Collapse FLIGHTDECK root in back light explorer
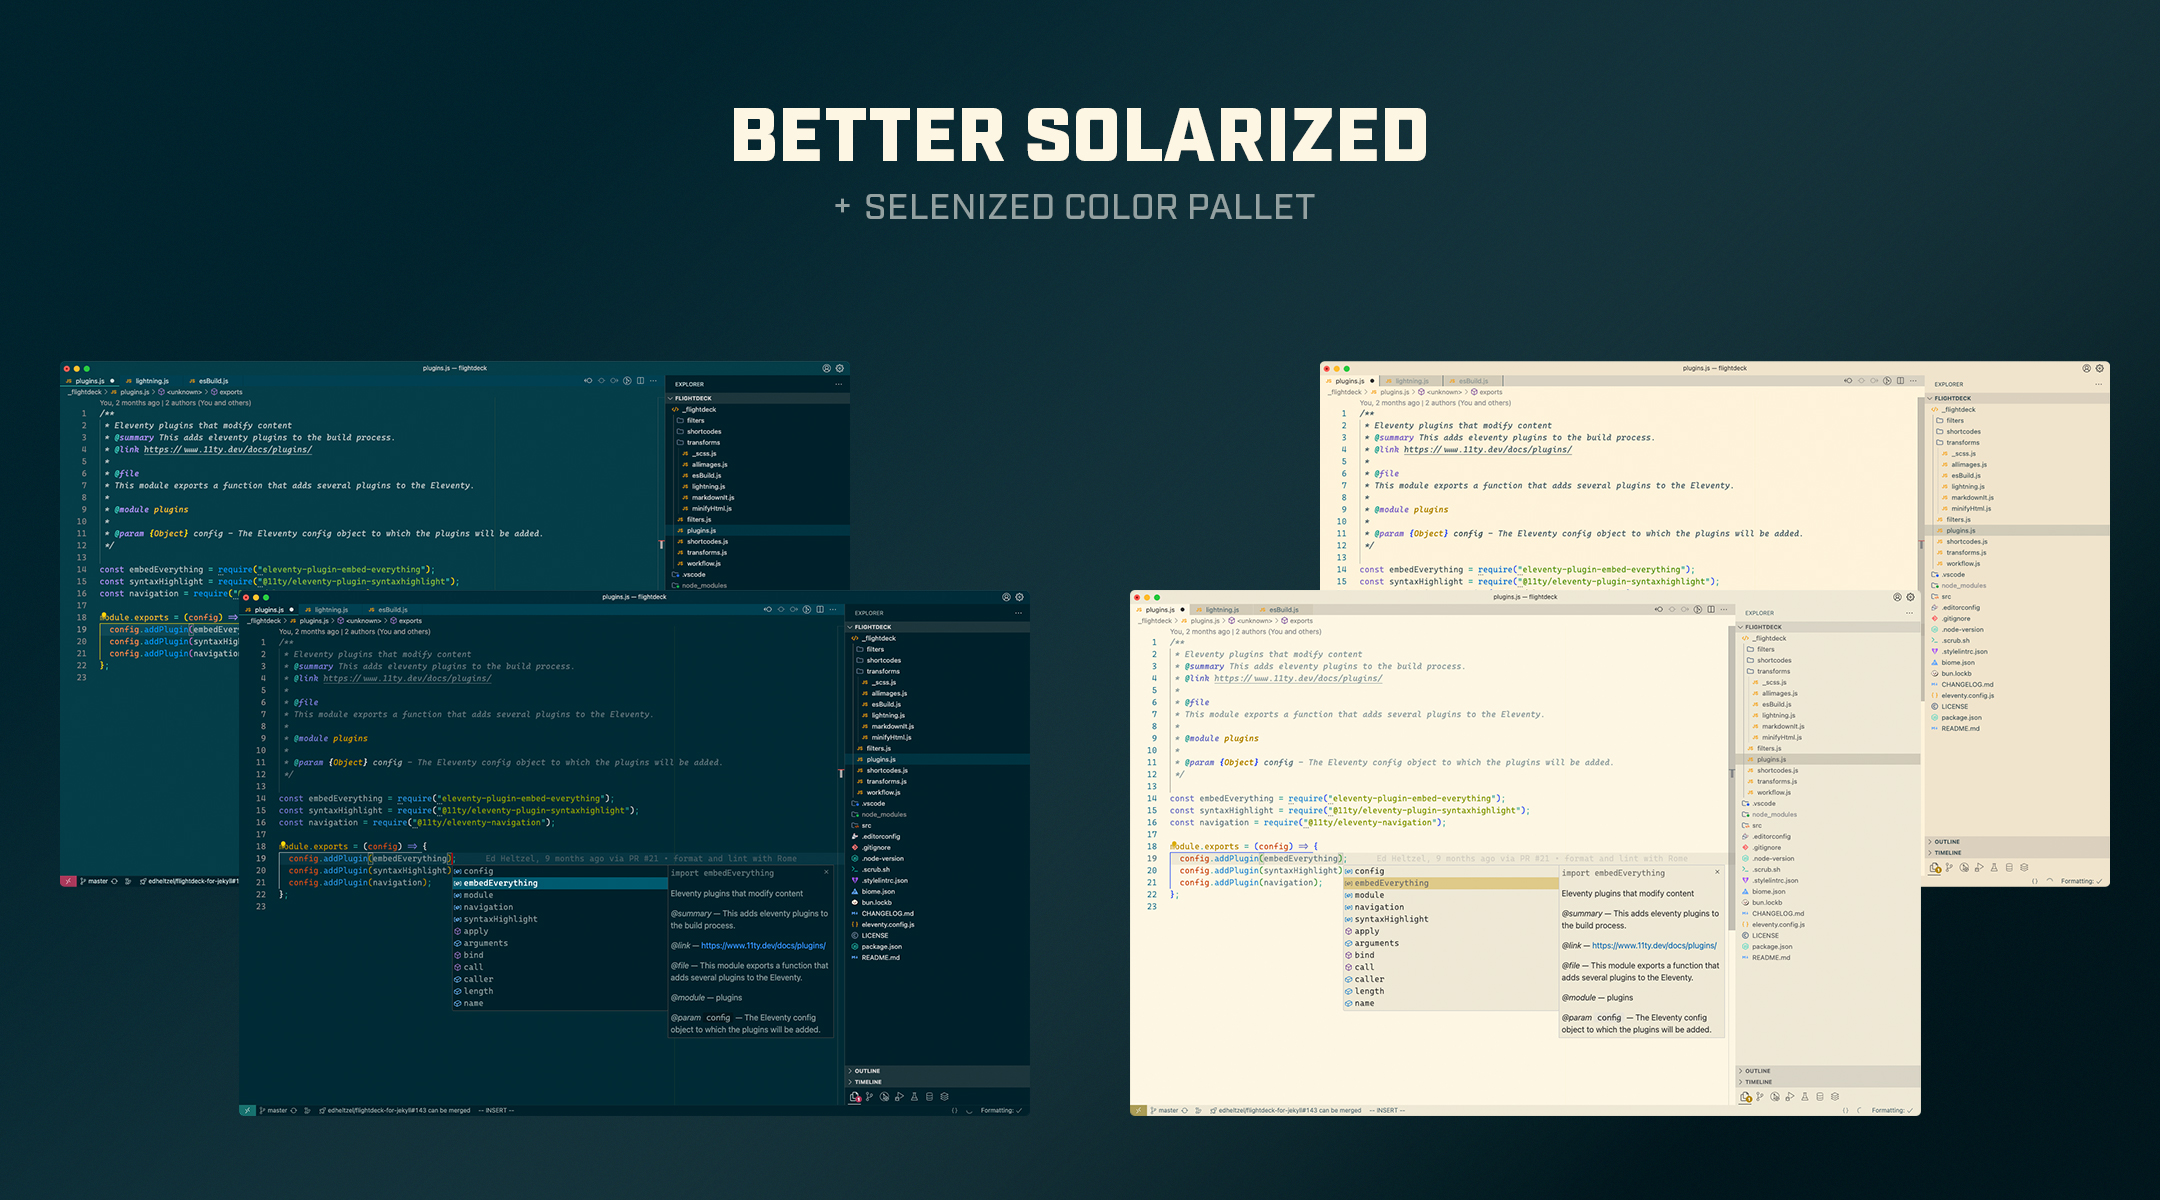Image resolution: width=2160 pixels, height=1200 pixels. coord(1951,398)
